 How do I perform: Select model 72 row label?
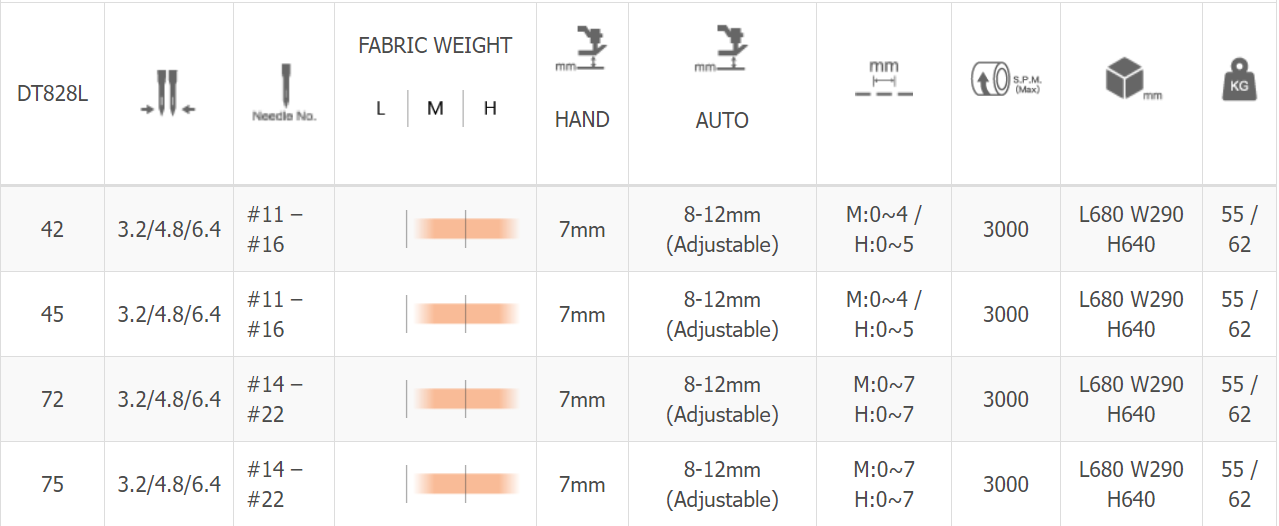[x=52, y=399]
